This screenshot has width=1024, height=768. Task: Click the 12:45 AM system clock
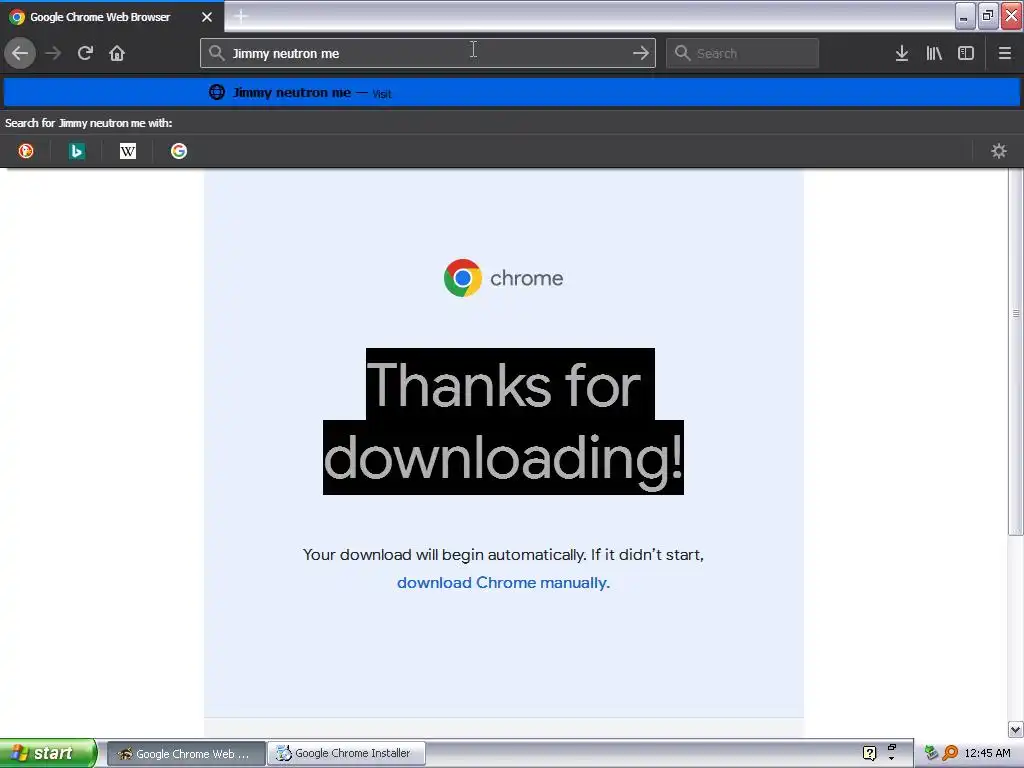(x=987, y=753)
